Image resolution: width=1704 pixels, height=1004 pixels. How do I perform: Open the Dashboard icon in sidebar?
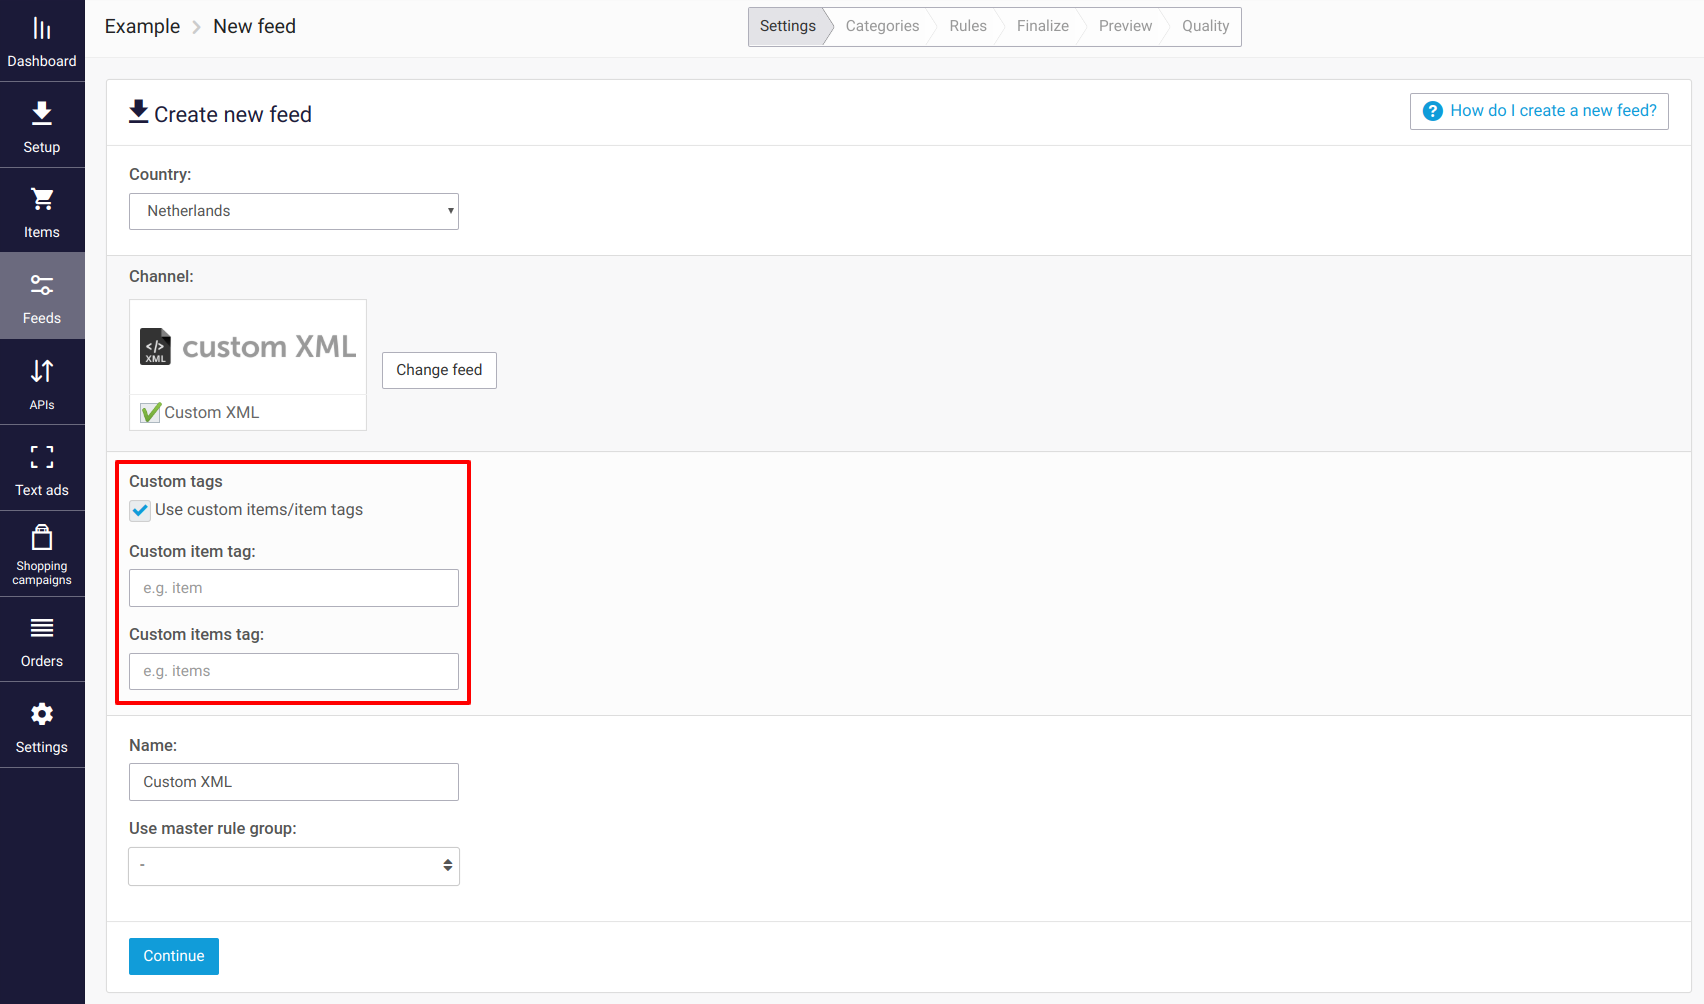42,29
